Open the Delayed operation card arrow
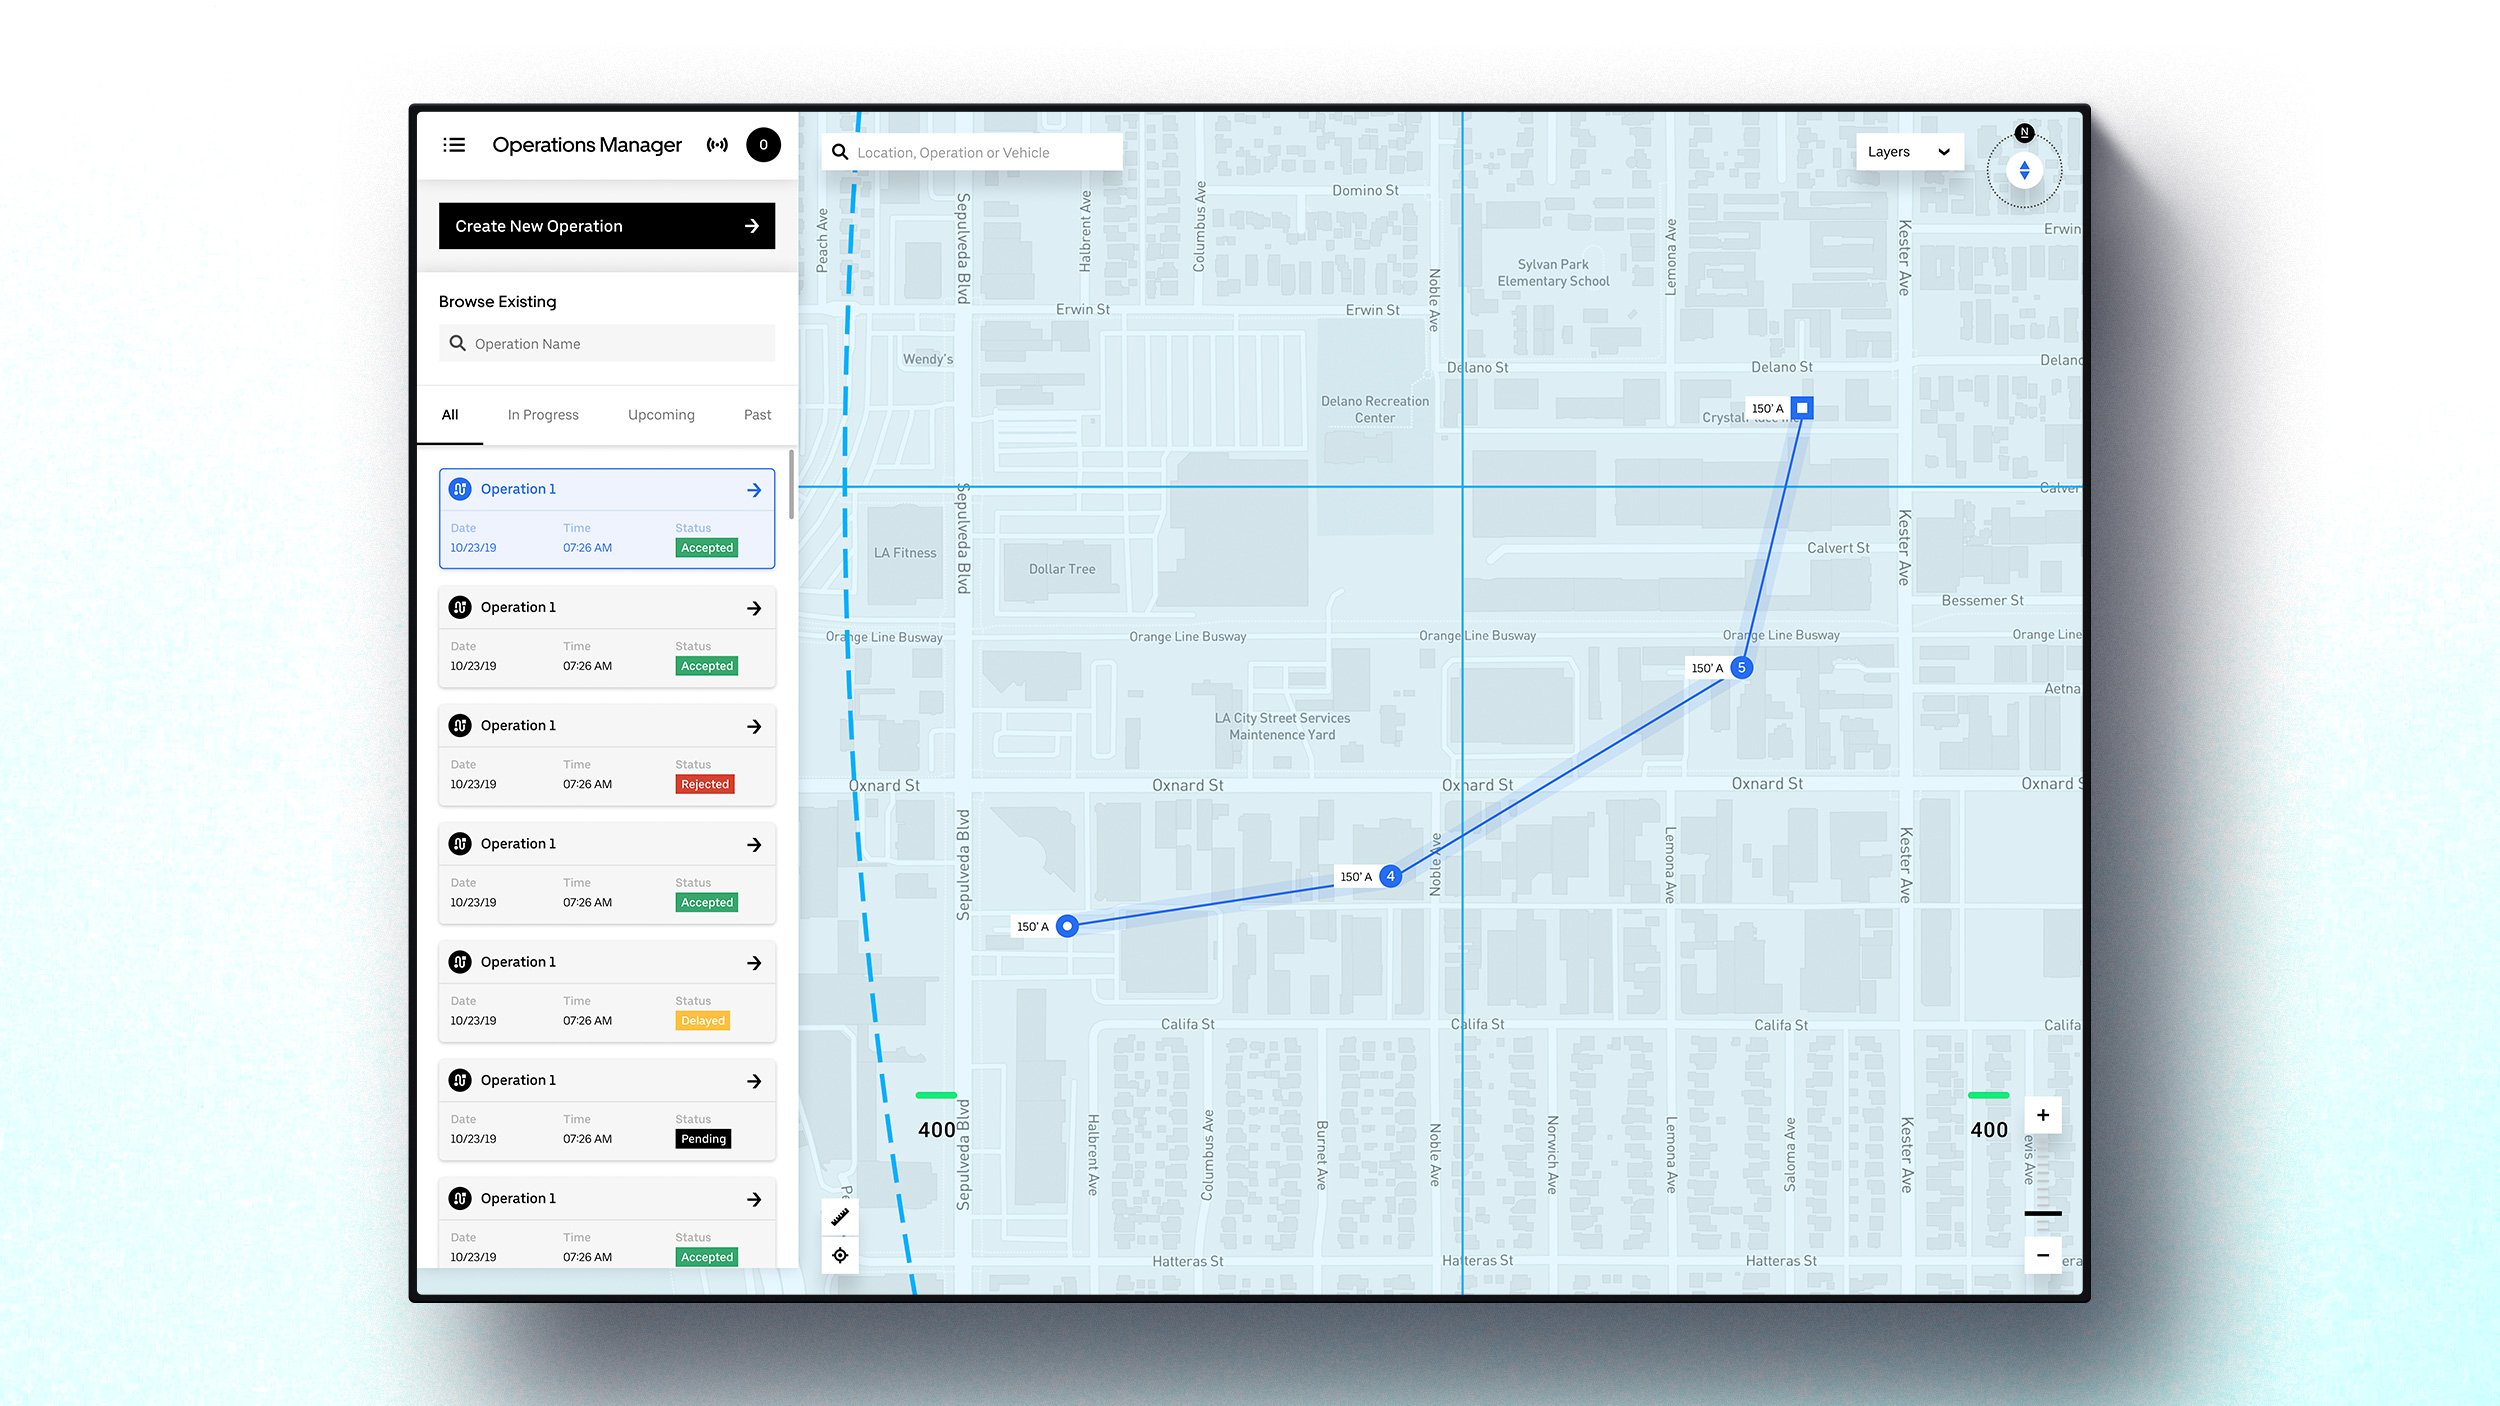Image resolution: width=2500 pixels, height=1406 pixels. point(754,963)
